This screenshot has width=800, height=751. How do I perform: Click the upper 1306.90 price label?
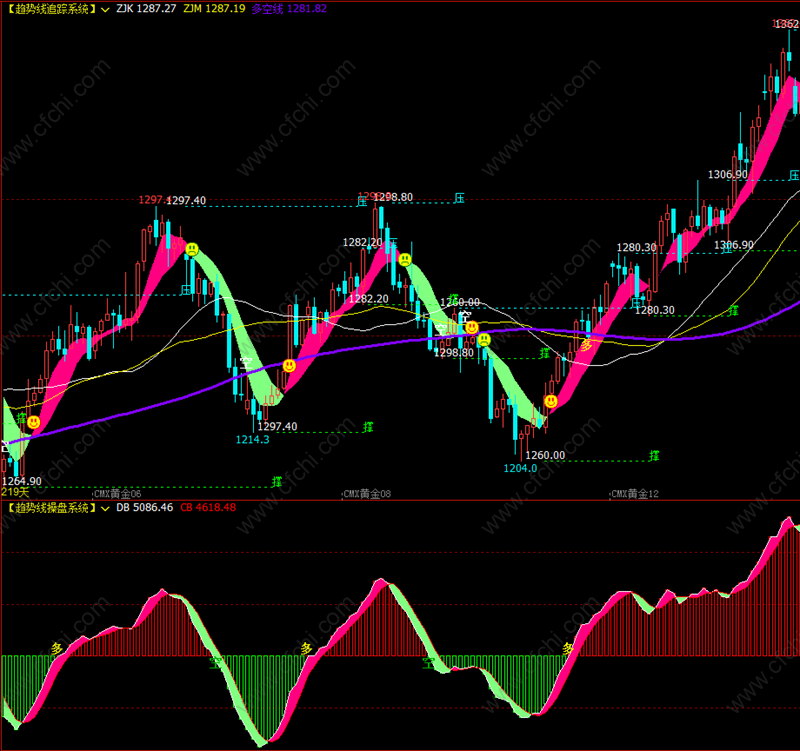(728, 174)
